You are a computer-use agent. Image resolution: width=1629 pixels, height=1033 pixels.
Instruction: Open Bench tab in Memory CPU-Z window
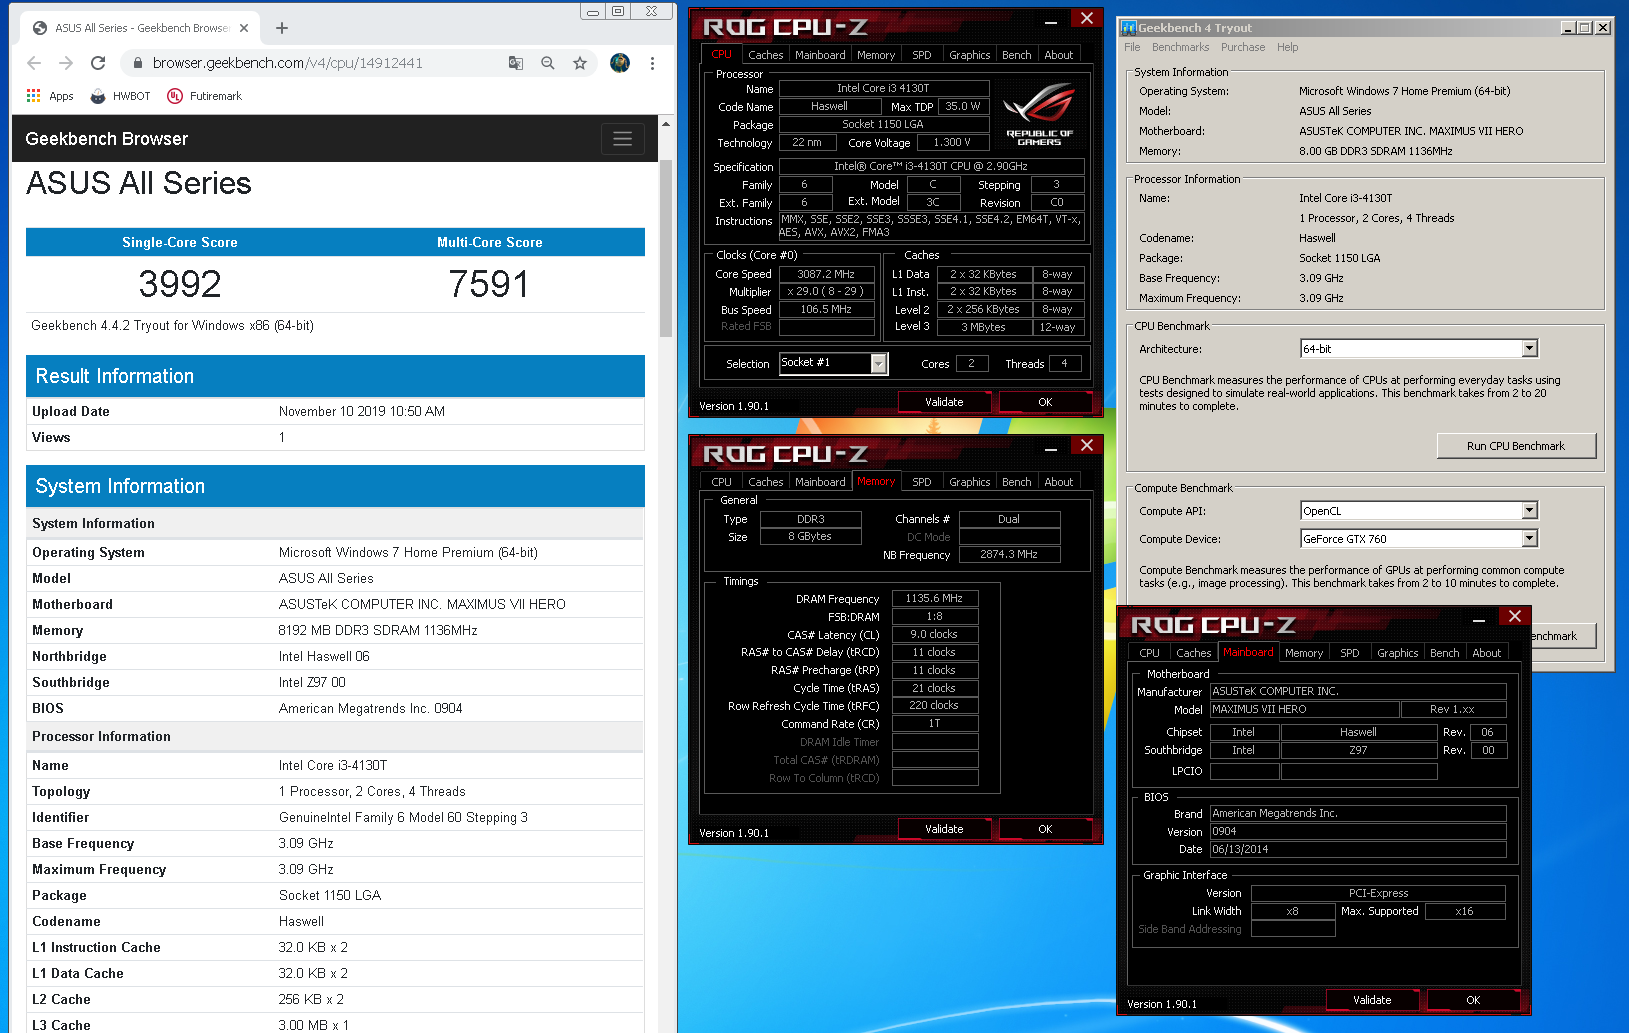coord(1016,482)
